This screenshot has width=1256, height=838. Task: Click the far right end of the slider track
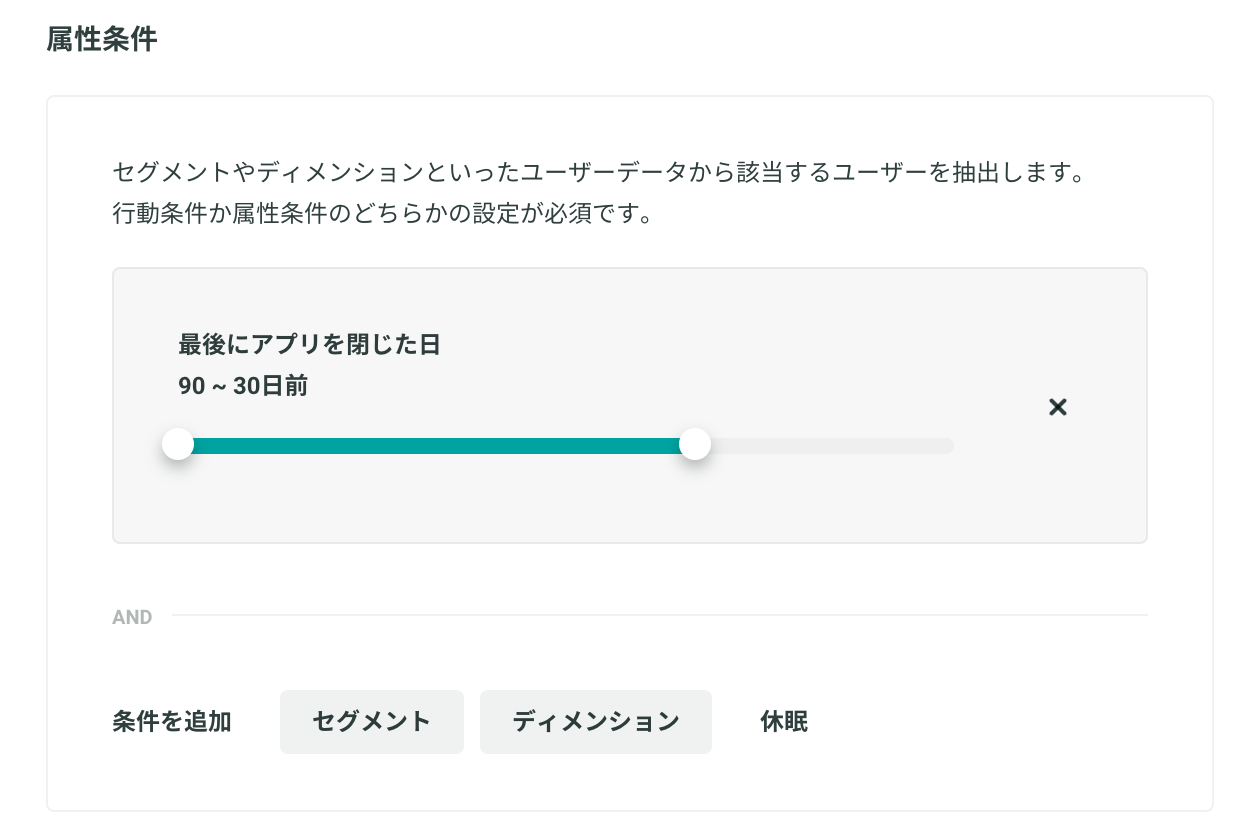[x=948, y=446]
